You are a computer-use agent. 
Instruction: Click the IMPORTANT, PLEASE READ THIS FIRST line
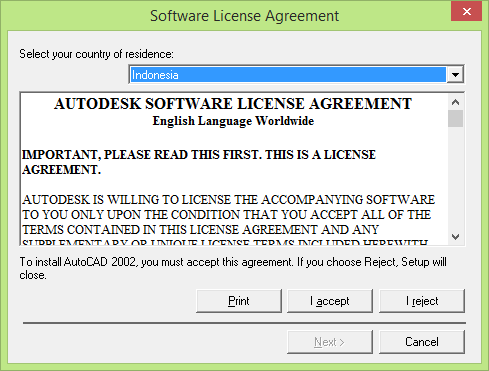[199, 162]
